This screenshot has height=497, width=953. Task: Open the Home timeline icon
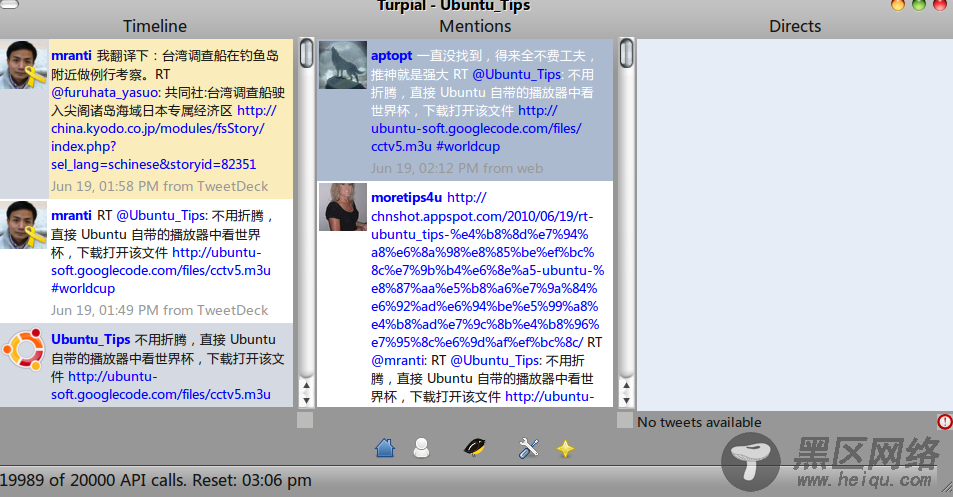pyautogui.click(x=385, y=448)
